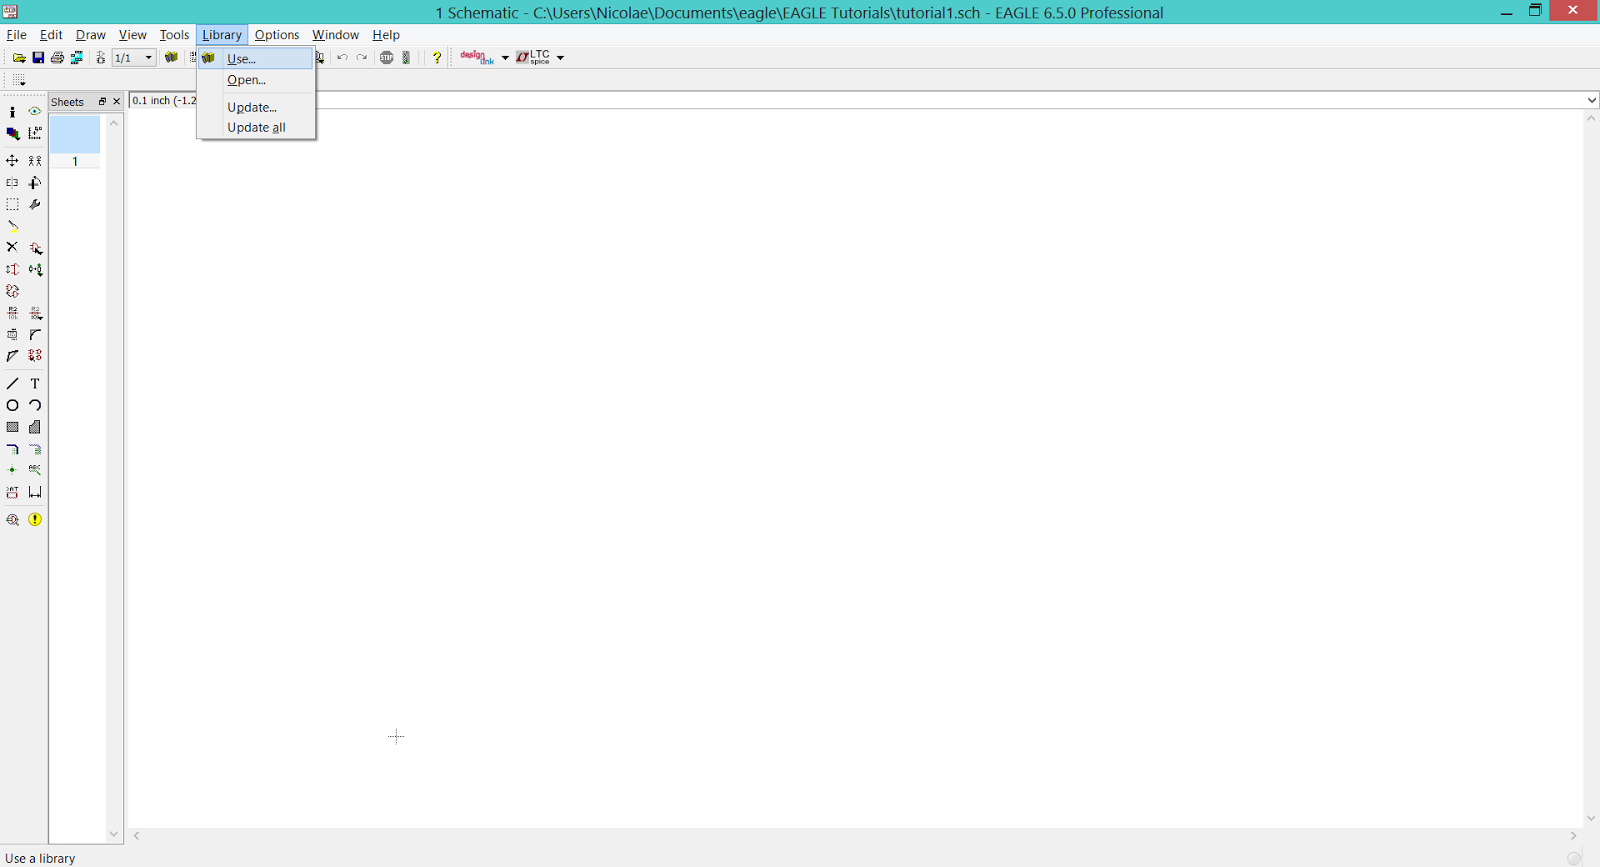
Task: Click the Sheets panel scroll down arrow
Action: tap(114, 834)
